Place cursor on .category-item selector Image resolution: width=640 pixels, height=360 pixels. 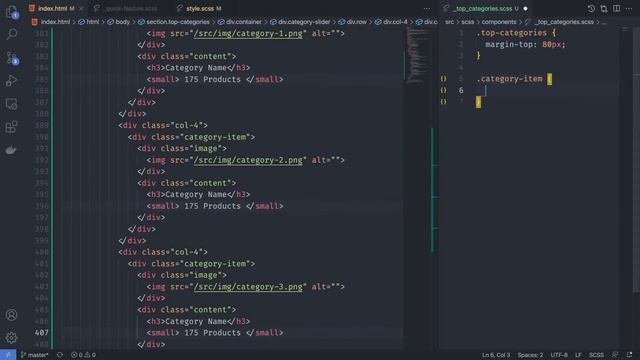[509, 79]
